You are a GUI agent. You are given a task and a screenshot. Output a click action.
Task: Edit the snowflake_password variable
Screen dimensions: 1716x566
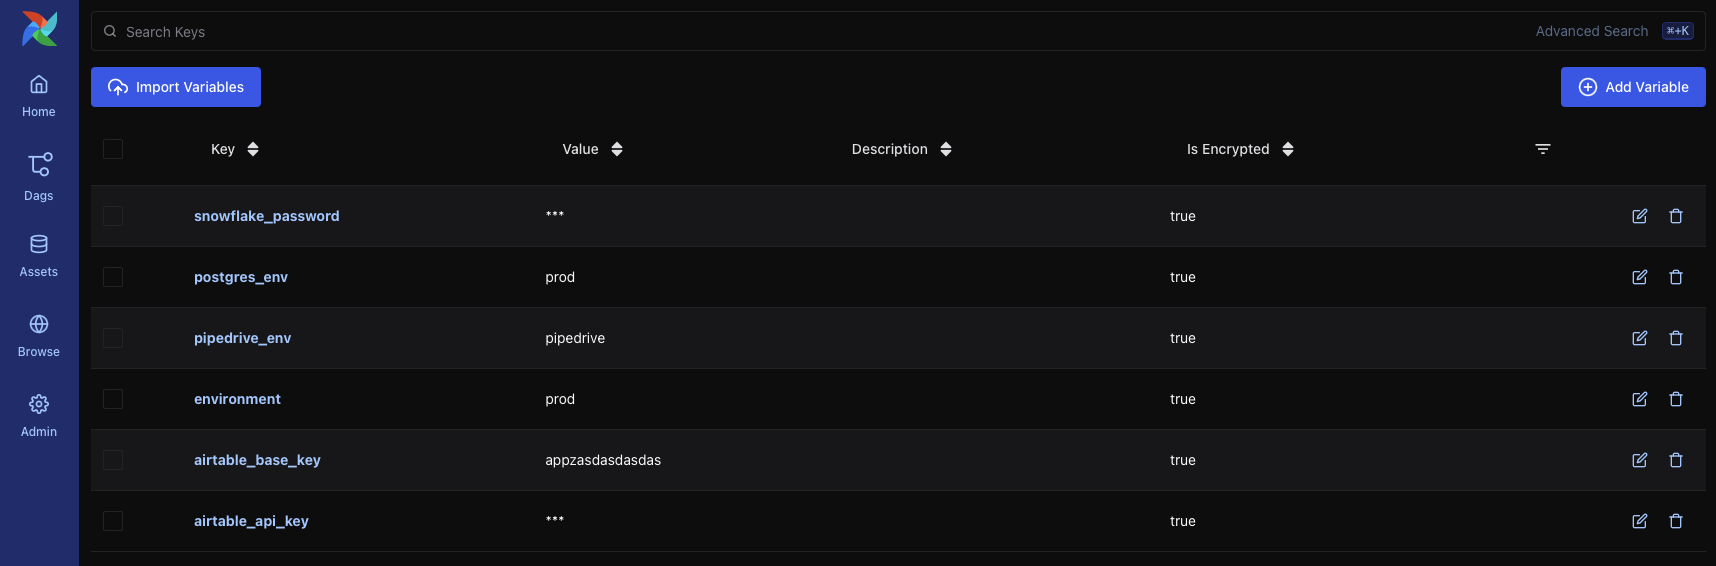click(1639, 216)
